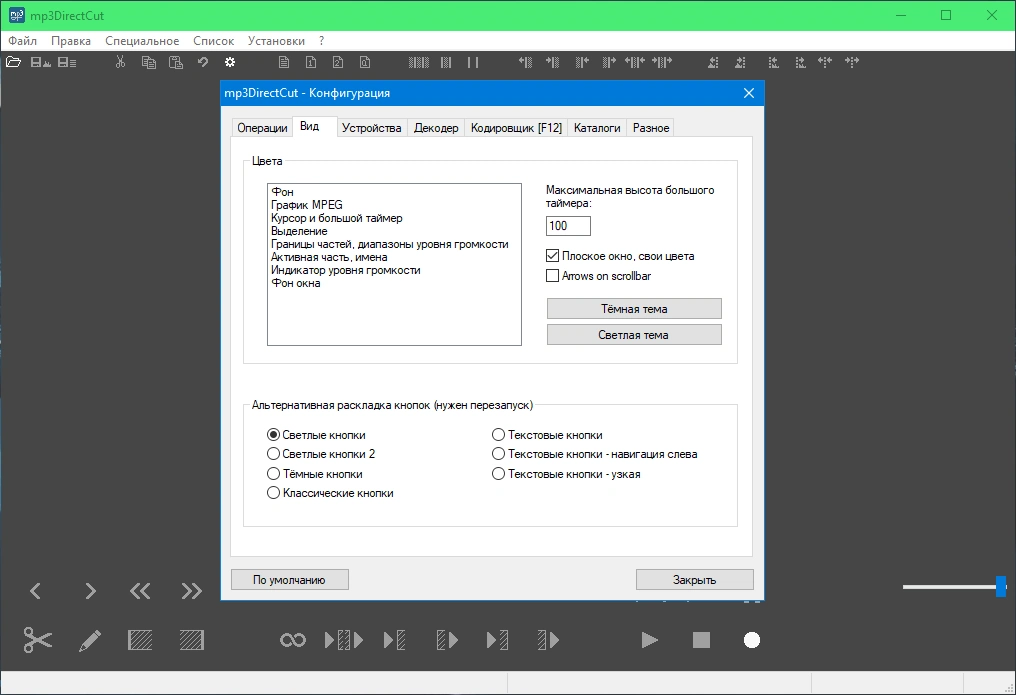Image resolution: width=1016 pixels, height=695 pixels.
Task: Switch to the Каталоги tab
Action: 597,128
